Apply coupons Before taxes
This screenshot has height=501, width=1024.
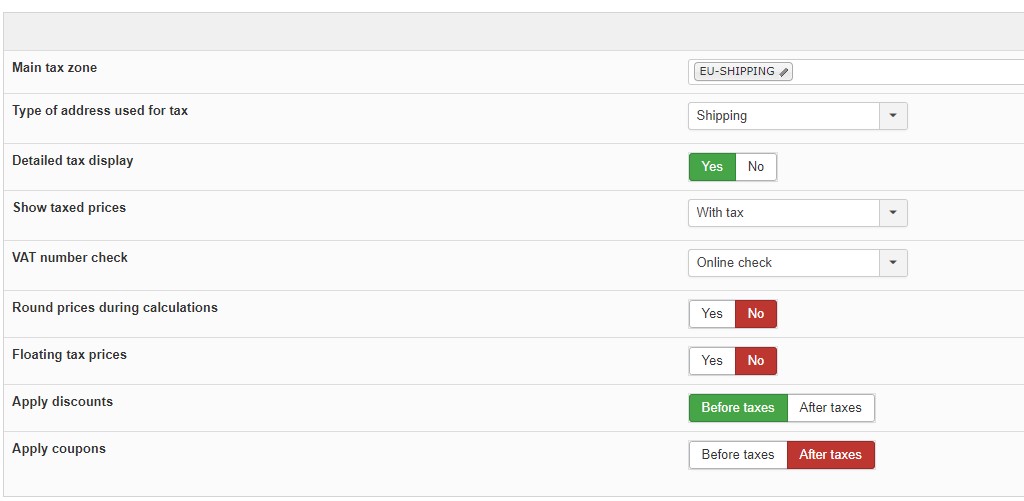(738, 455)
